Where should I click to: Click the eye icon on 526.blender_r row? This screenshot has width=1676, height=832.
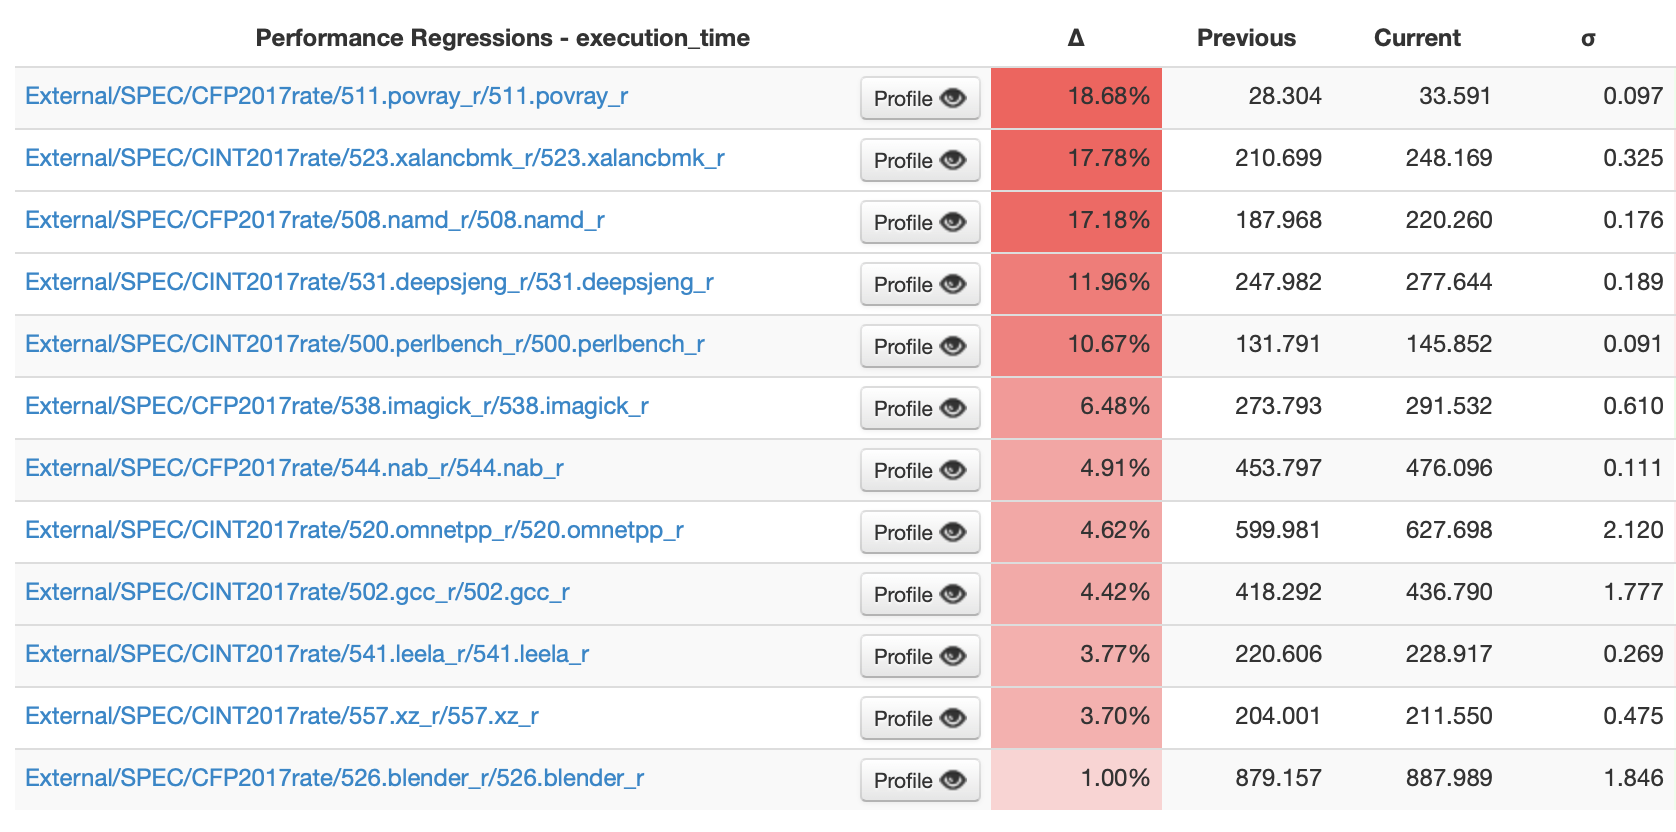click(x=952, y=780)
